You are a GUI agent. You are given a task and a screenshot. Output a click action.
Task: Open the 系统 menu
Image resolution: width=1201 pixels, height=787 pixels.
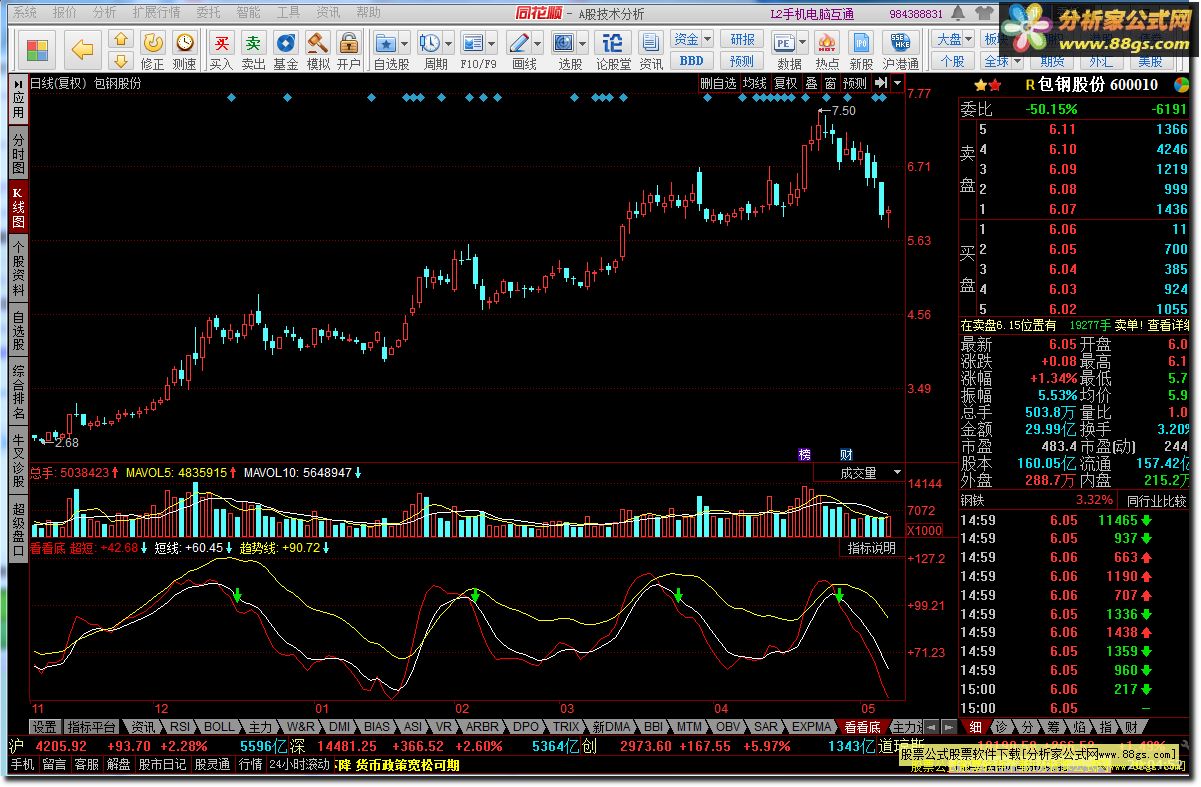(x=24, y=13)
